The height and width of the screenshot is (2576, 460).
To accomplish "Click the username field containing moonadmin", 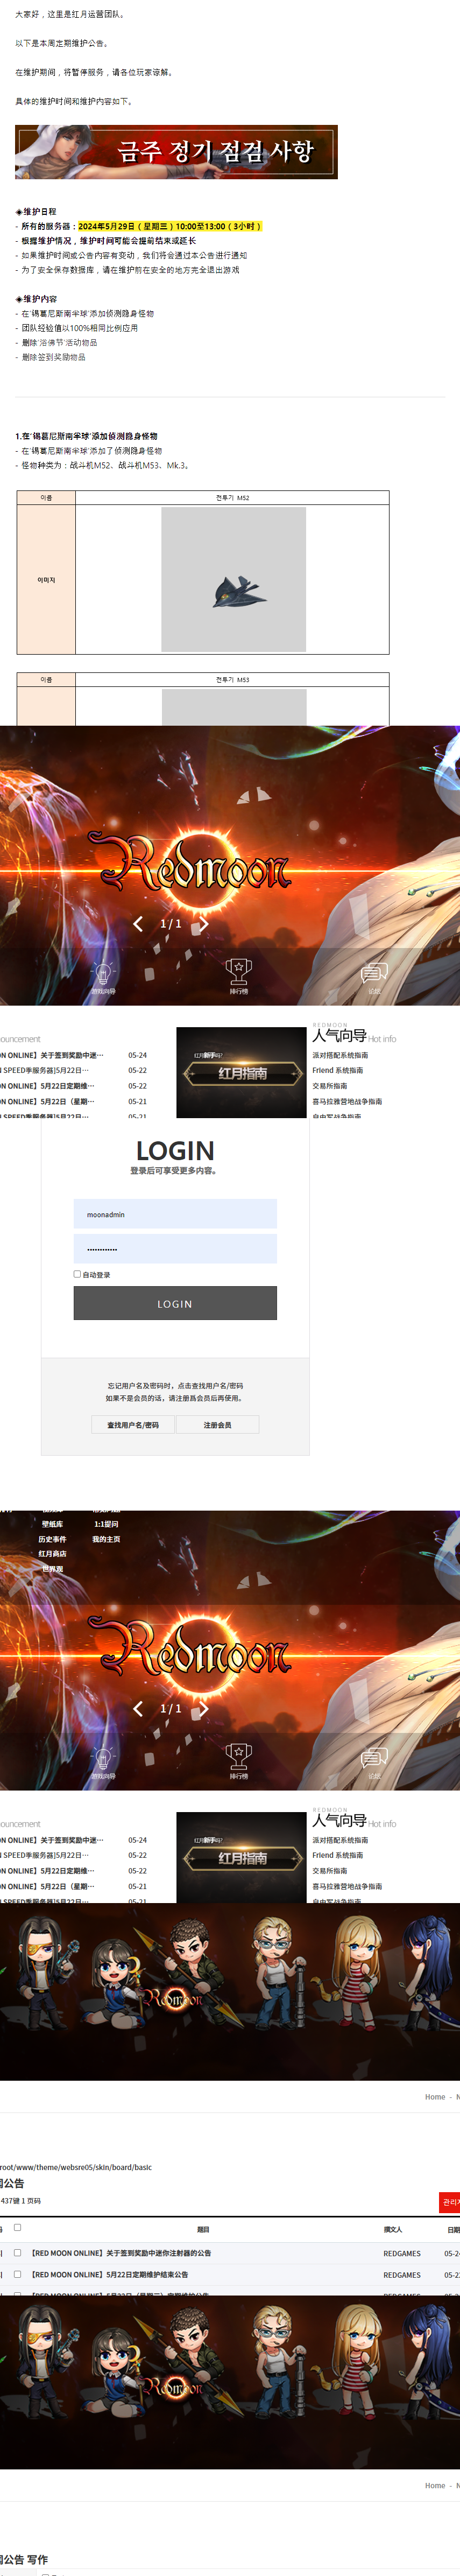I will [x=175, y=1214].
